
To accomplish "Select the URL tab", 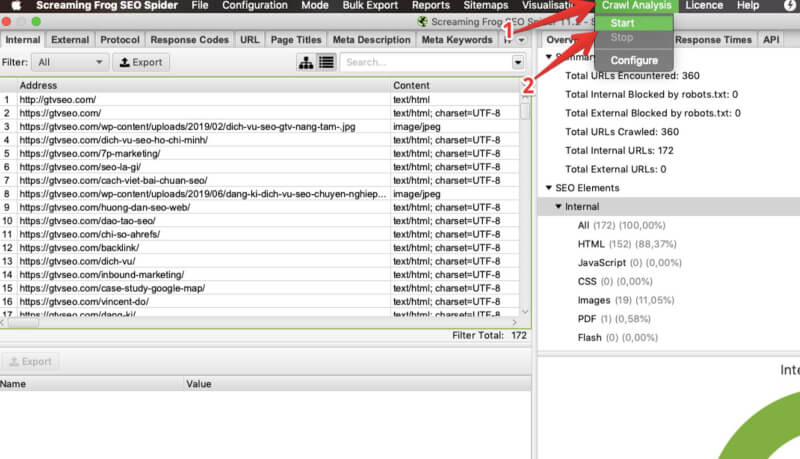I will 249,40.
